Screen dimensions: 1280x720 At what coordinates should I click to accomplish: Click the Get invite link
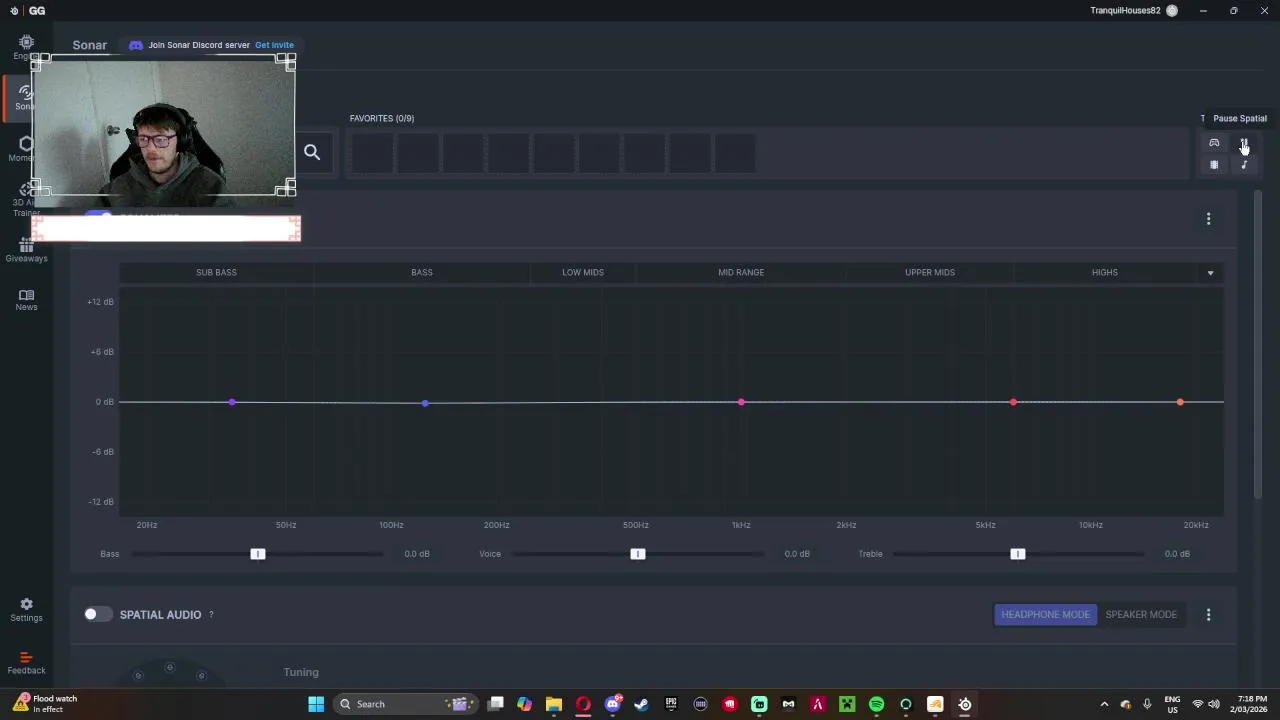click(x=274, y=45)
